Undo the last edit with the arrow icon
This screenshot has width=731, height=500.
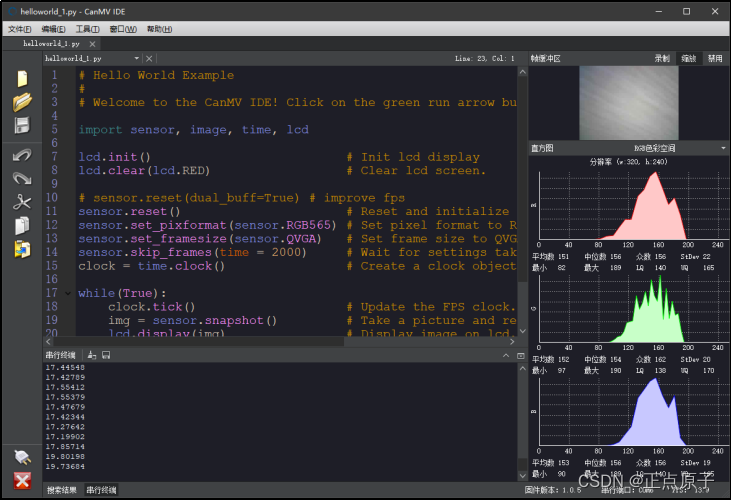[22, 155]
